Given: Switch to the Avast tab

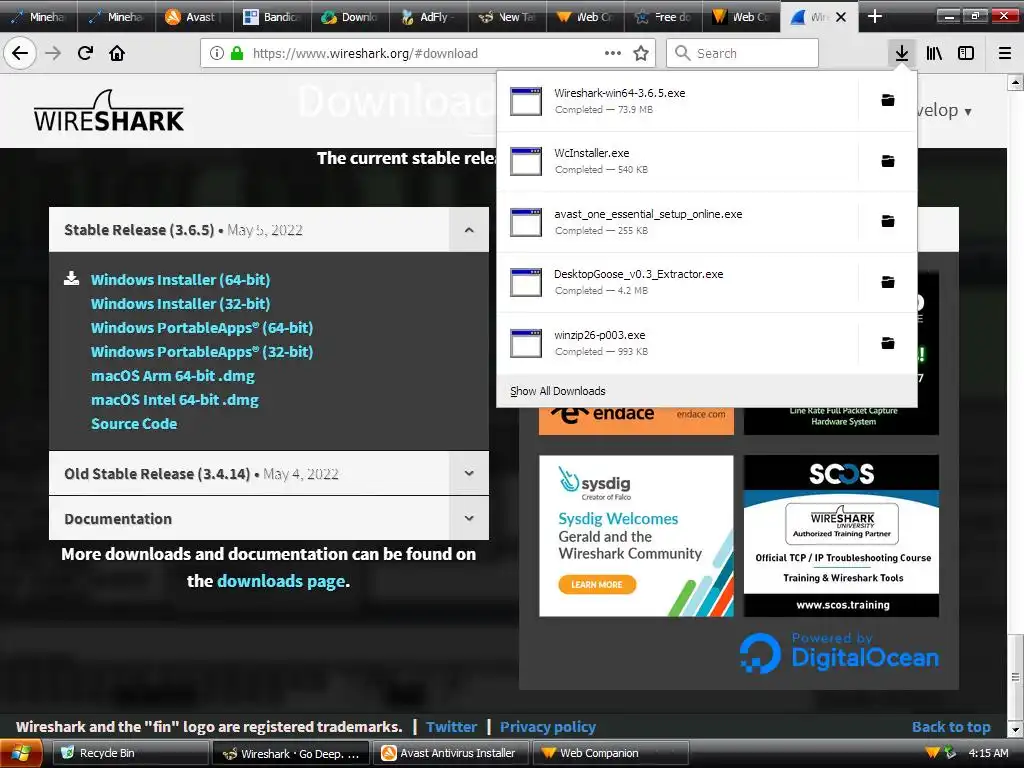Looking at the screenshot, I should [x=194, y=17].
